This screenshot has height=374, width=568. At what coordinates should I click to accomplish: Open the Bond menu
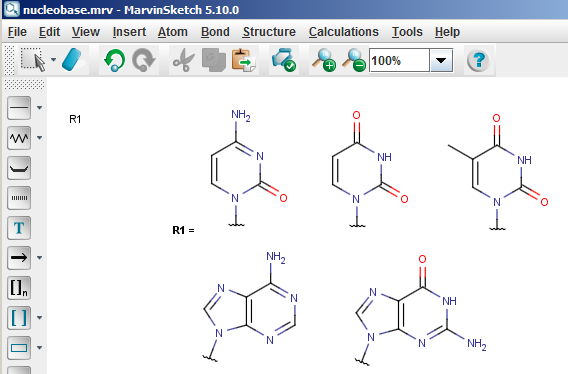(215, 32)
